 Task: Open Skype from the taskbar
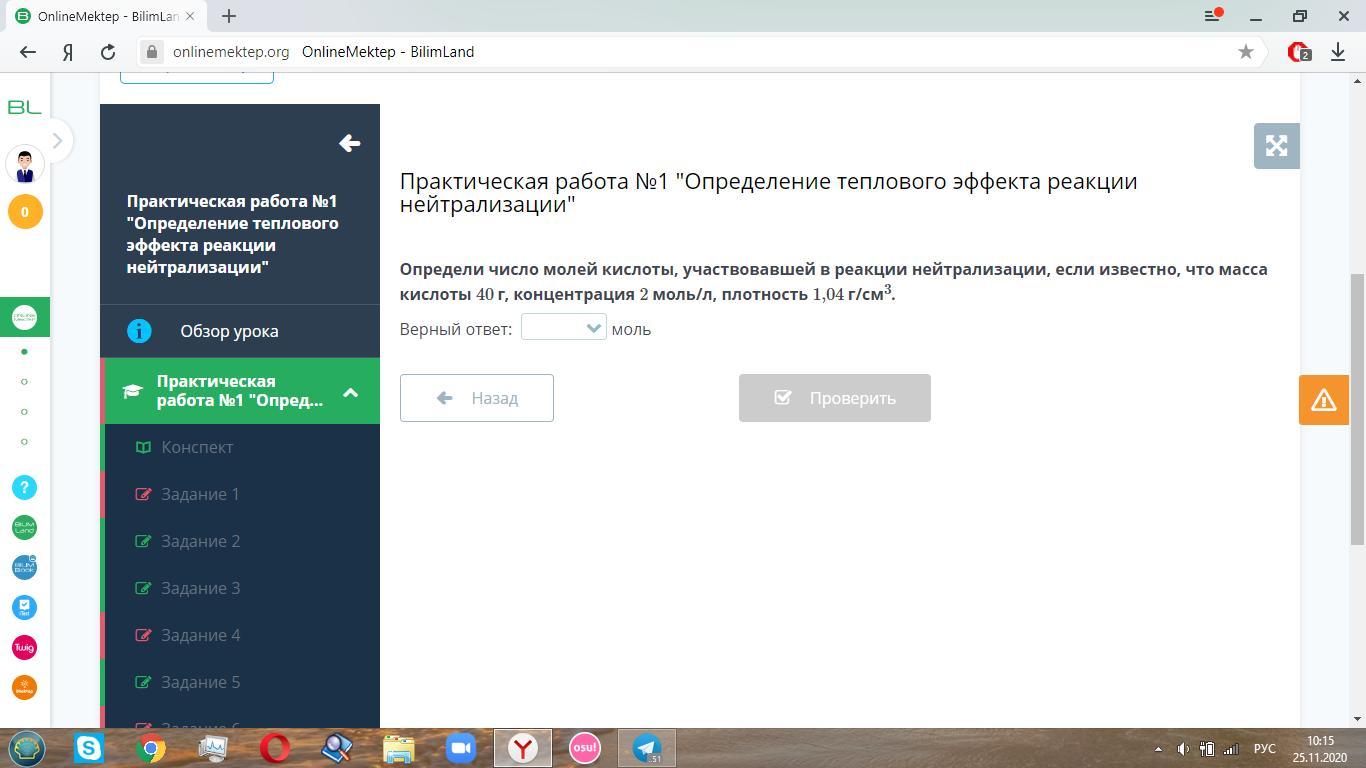(x=89, y=748)
